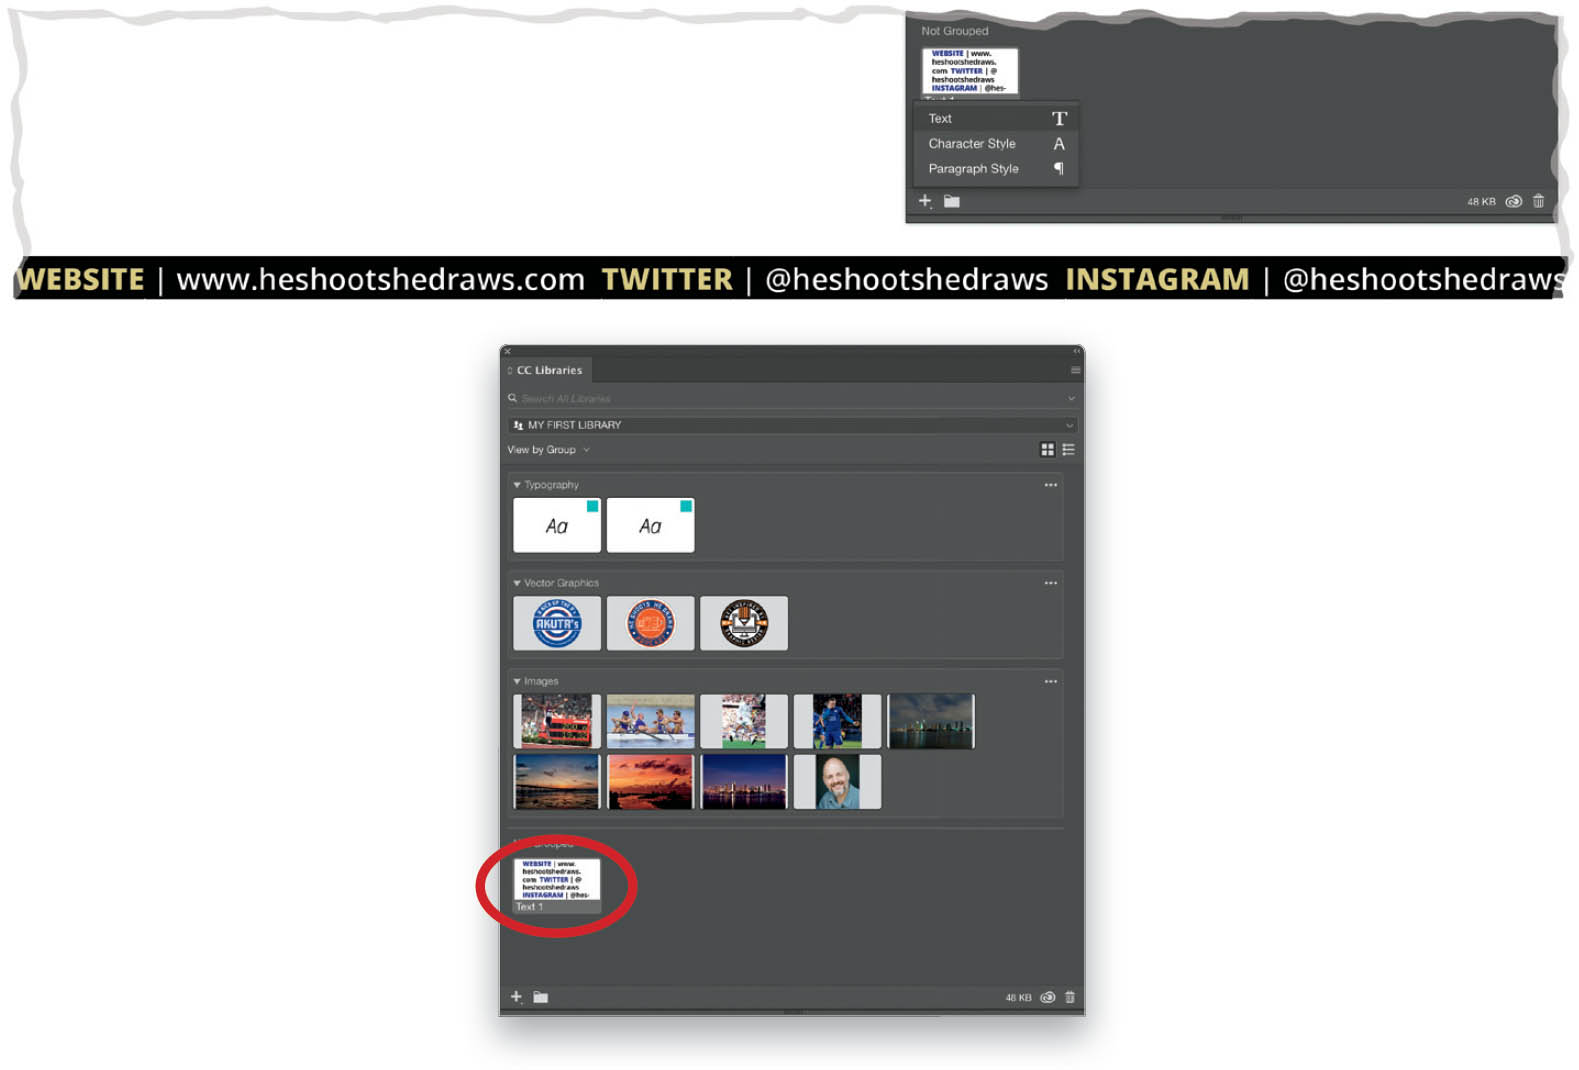
Task: Select the CC Libraries tab
Action: click(x=548, y=370)
